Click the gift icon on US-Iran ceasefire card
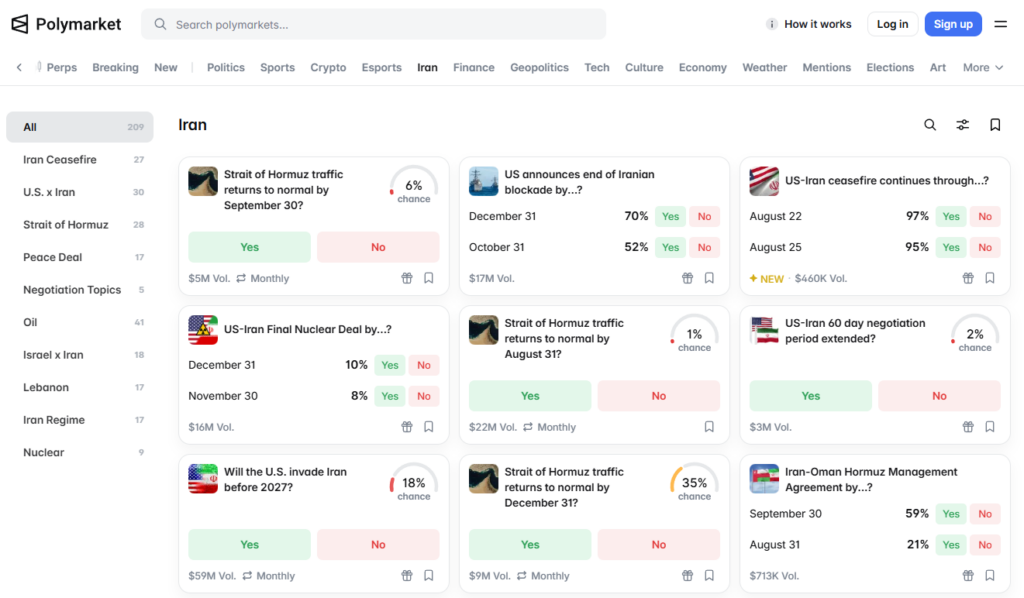 [x=968, y=278]
